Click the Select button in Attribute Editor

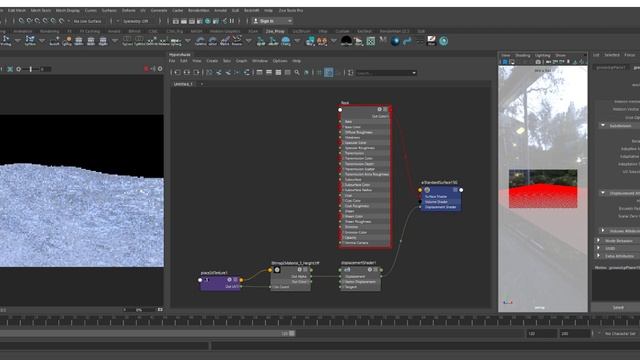618,307
